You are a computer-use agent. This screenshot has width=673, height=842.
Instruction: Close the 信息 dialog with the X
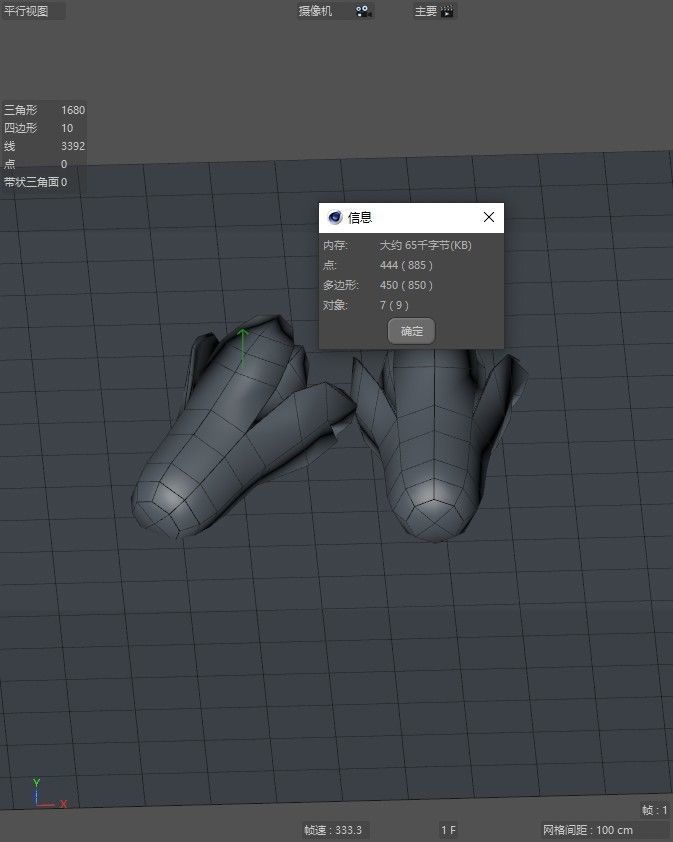click(489, 217)
